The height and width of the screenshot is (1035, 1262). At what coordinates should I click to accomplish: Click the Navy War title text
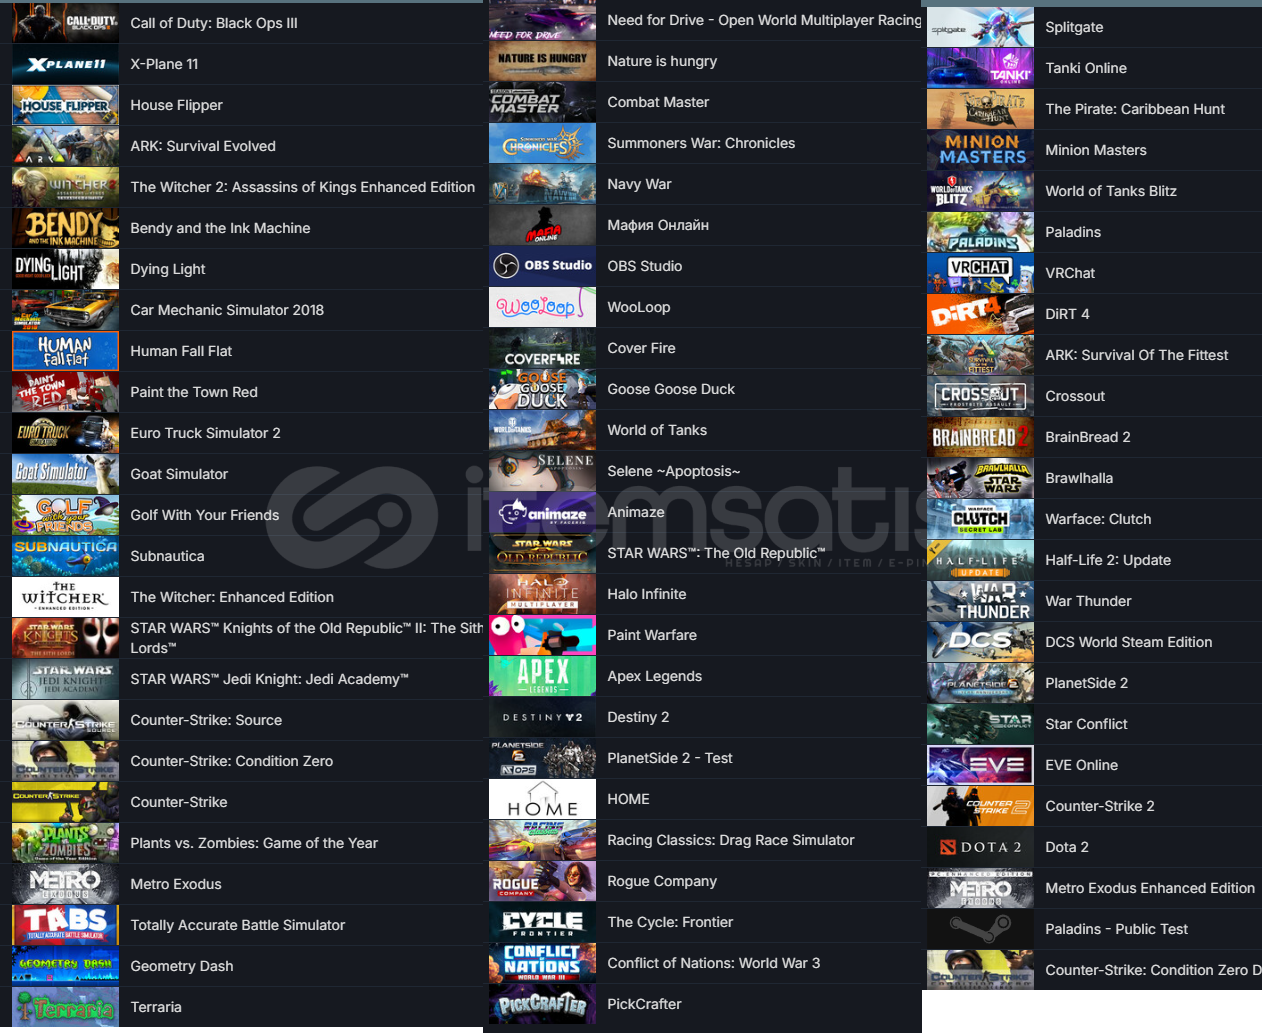coord(639,184)
